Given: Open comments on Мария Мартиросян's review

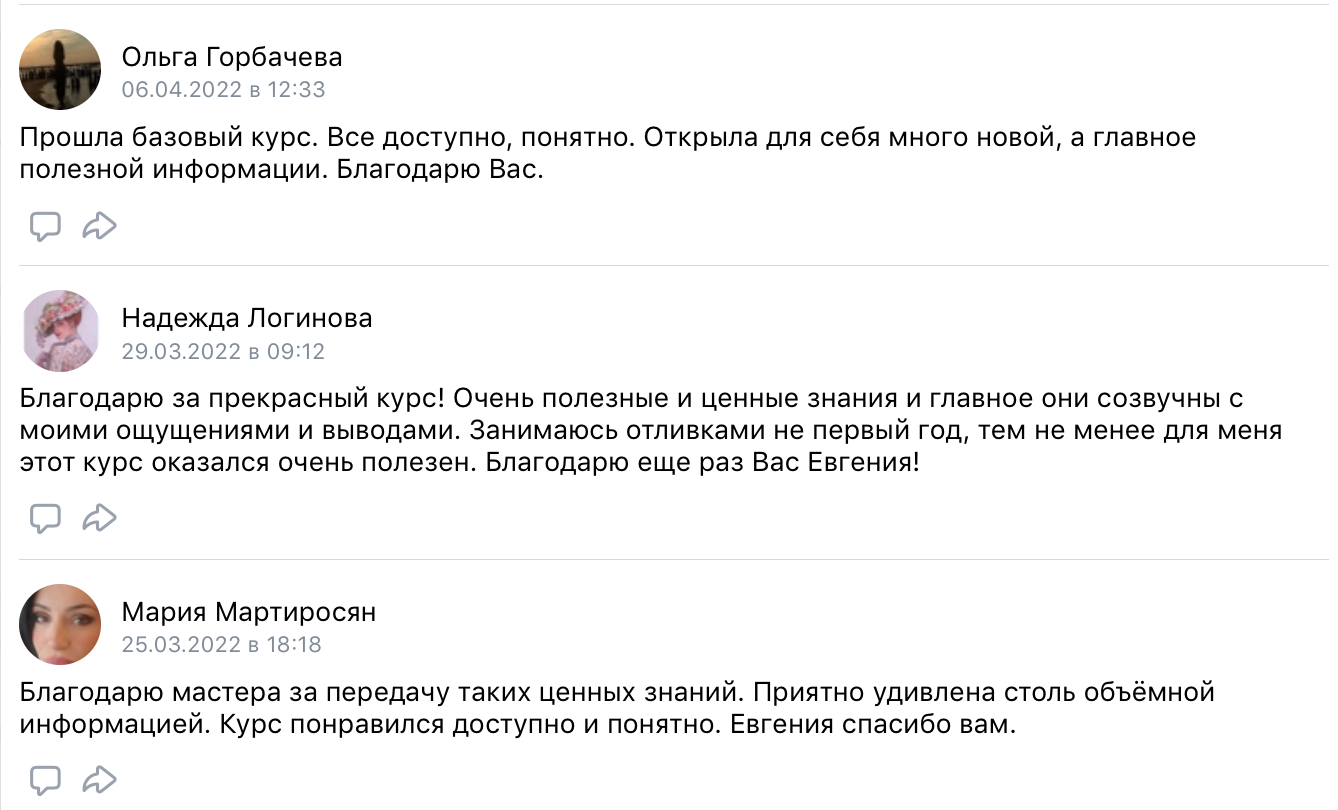Looking at the screenshot, I should [x=45, y=779].
